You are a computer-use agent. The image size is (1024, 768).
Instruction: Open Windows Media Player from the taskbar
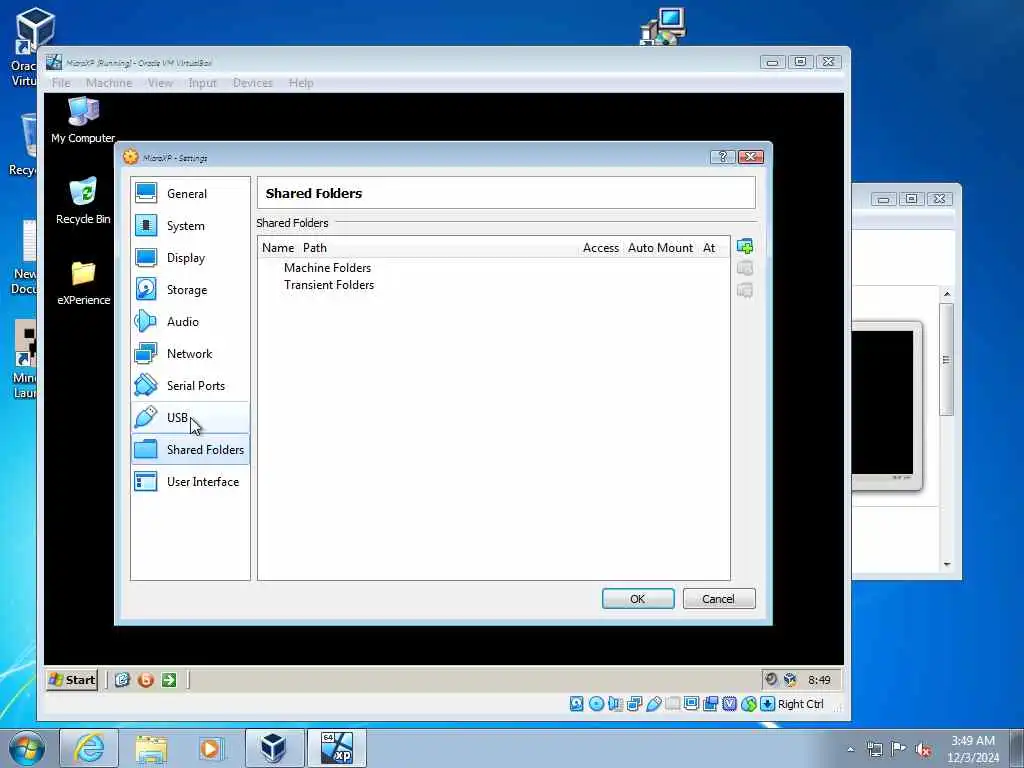(x=211, y=748)
